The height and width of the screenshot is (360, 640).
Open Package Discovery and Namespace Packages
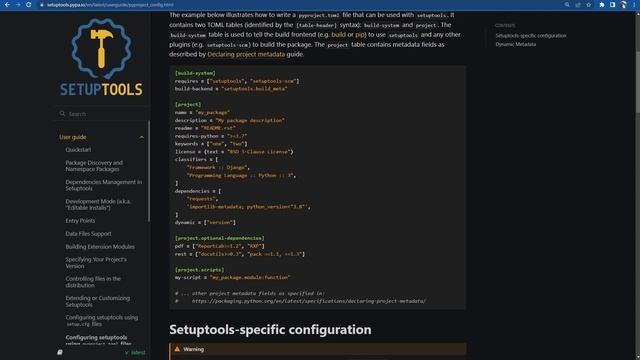point(94,166)
